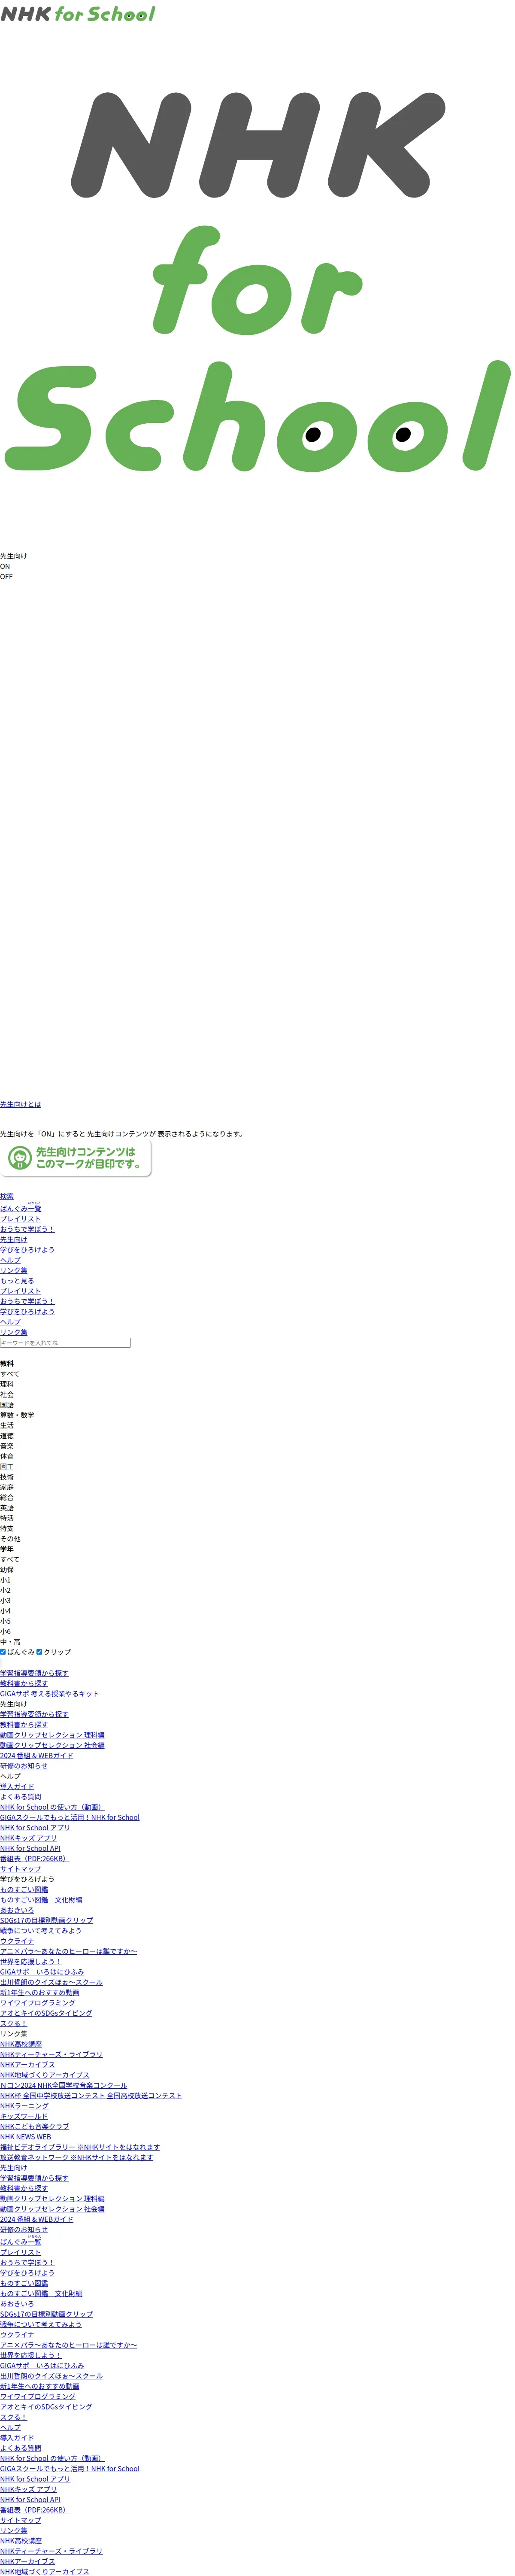Select 総合 in the subject list
515x2576 pixels.
coord(7,1498)
